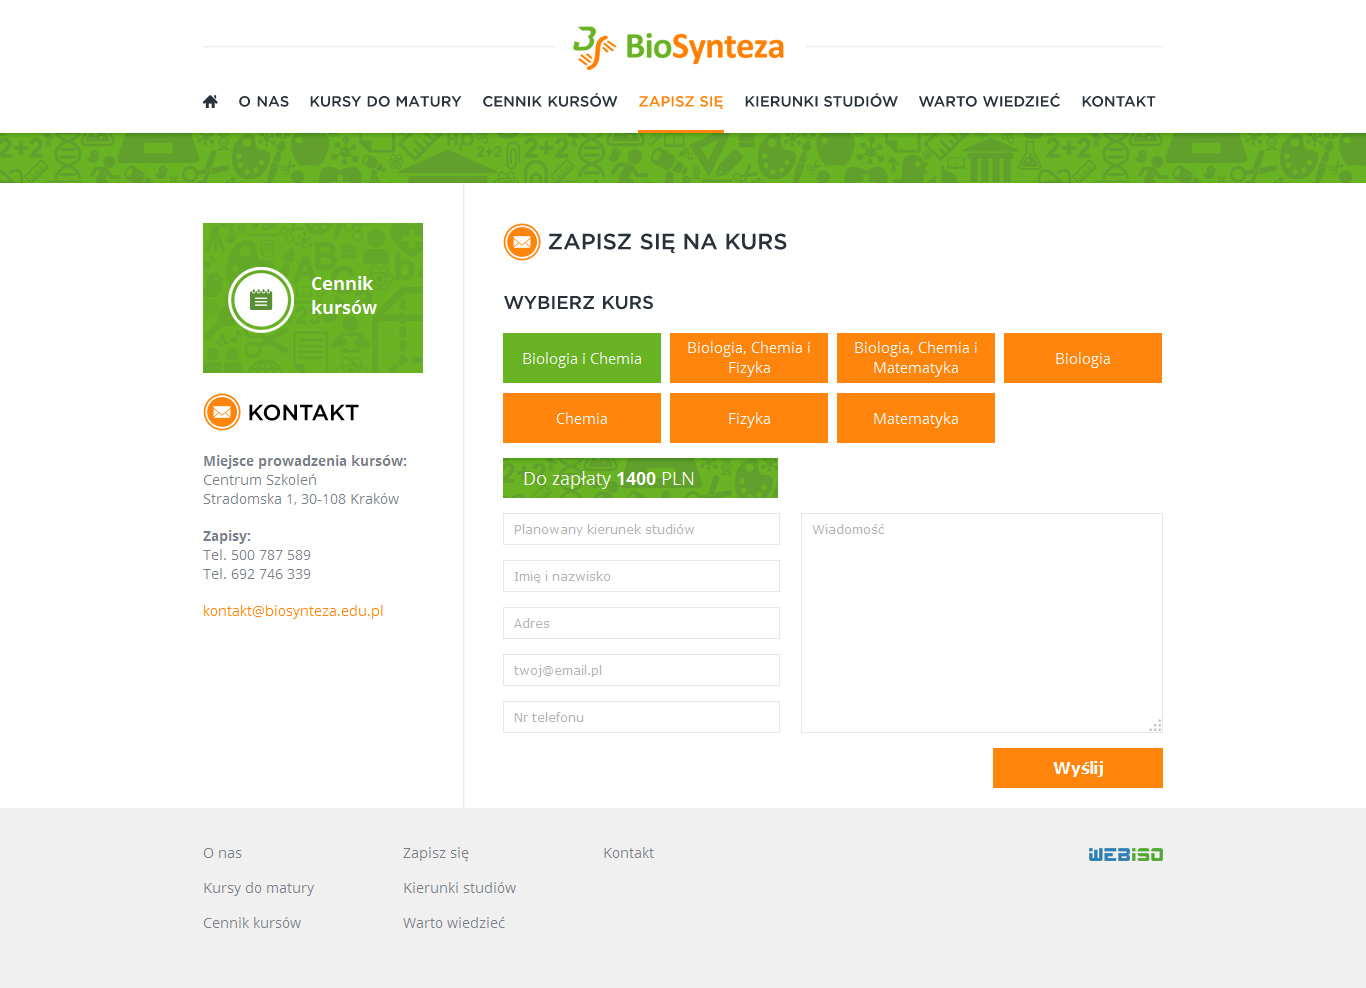Click phone number Tel. 692 746 339
This screenshot has width=1366, height=988.
point(257,574)
